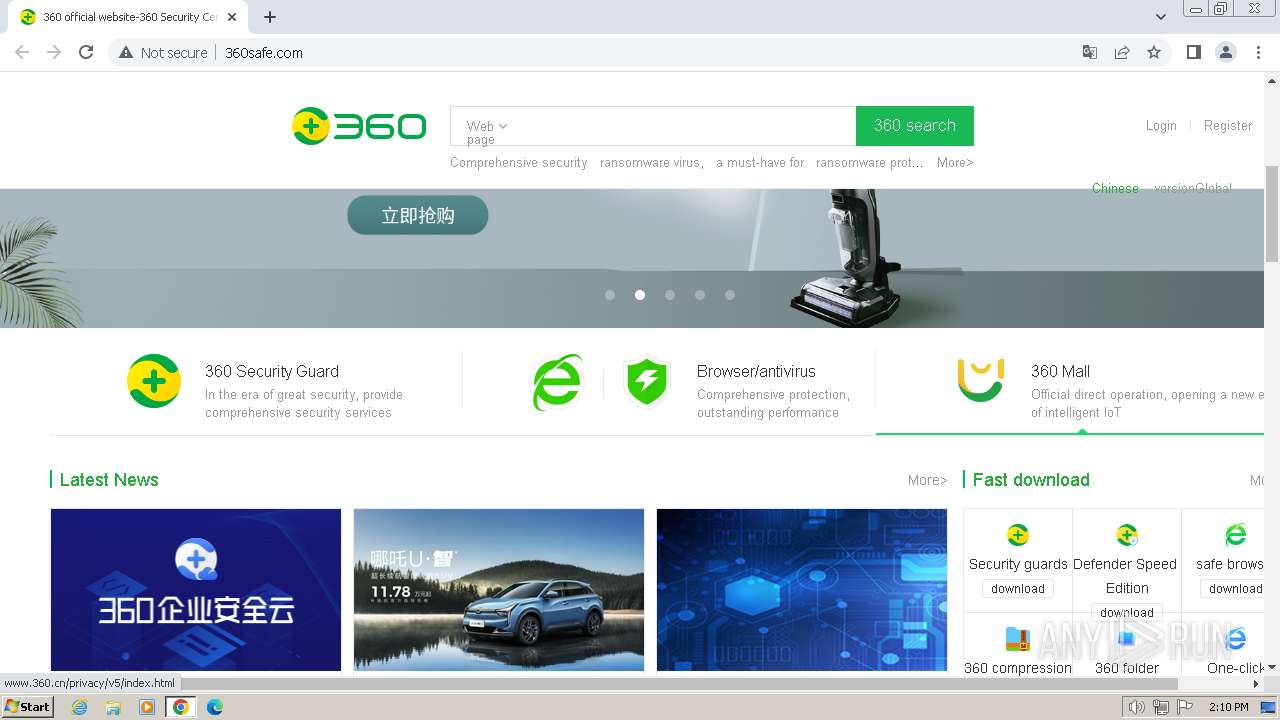Click the 360 Mall smiley icon
Viewport: 1280px width, 720px height.
pos(980,380)
